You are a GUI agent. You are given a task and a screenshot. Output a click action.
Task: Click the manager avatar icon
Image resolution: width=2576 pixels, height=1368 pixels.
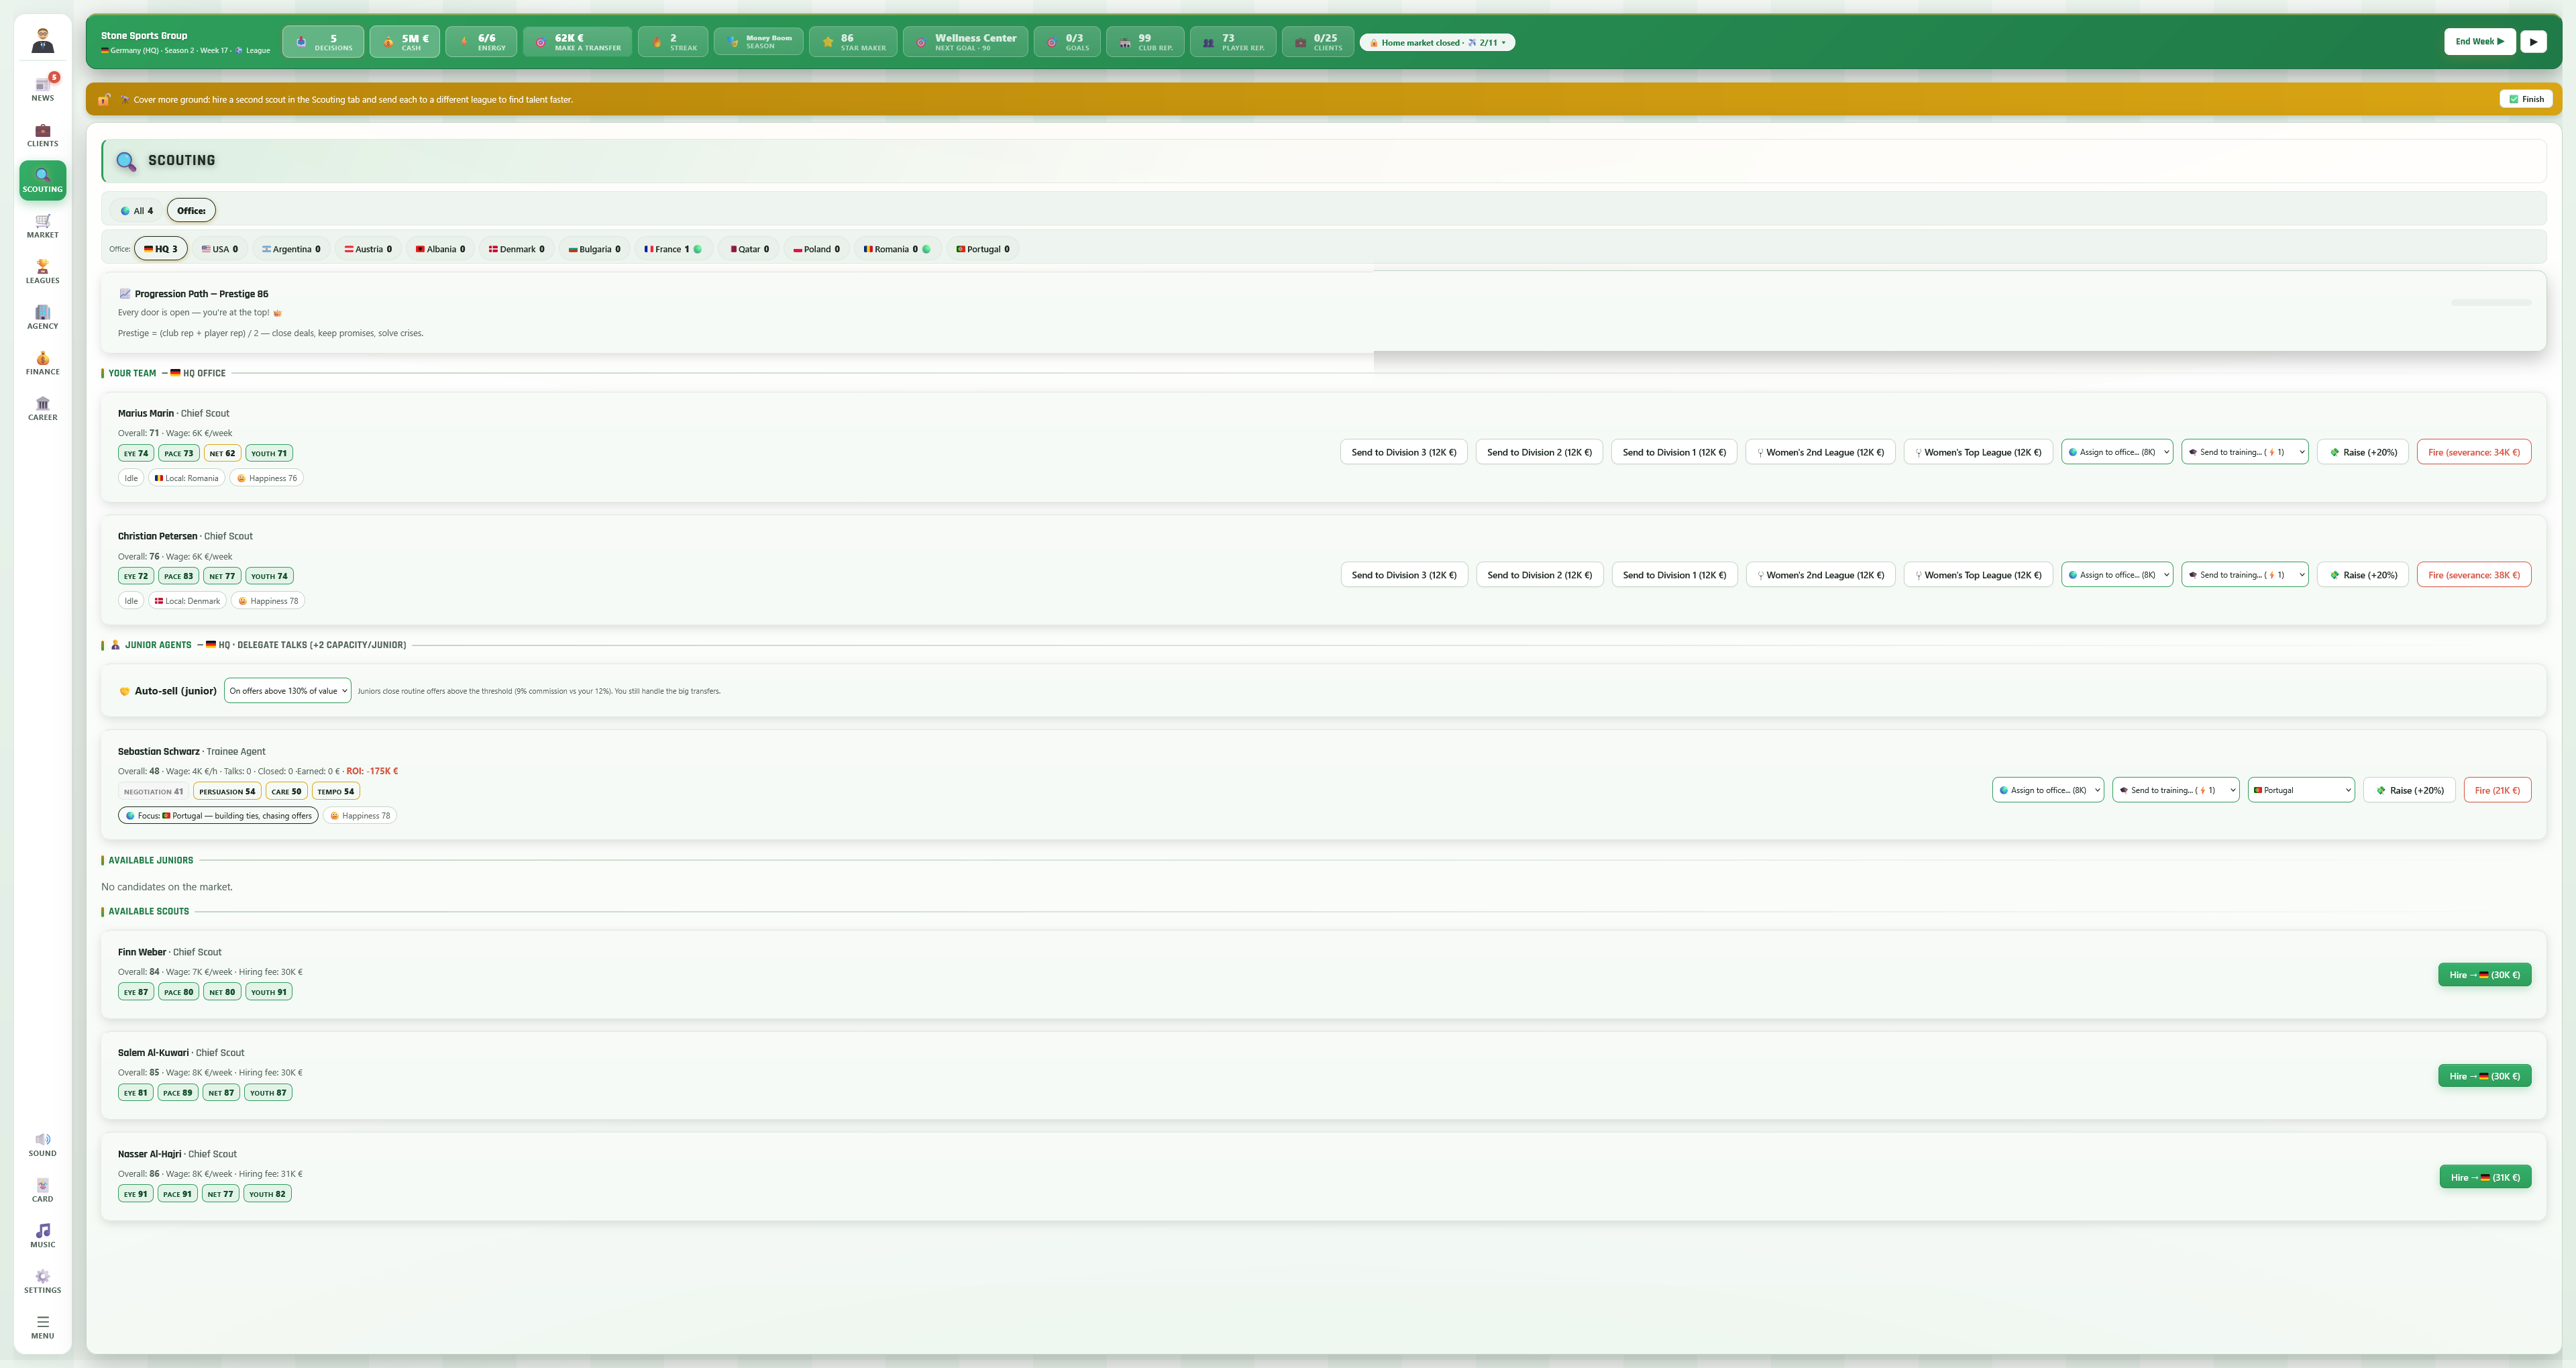tap(42, 41)
